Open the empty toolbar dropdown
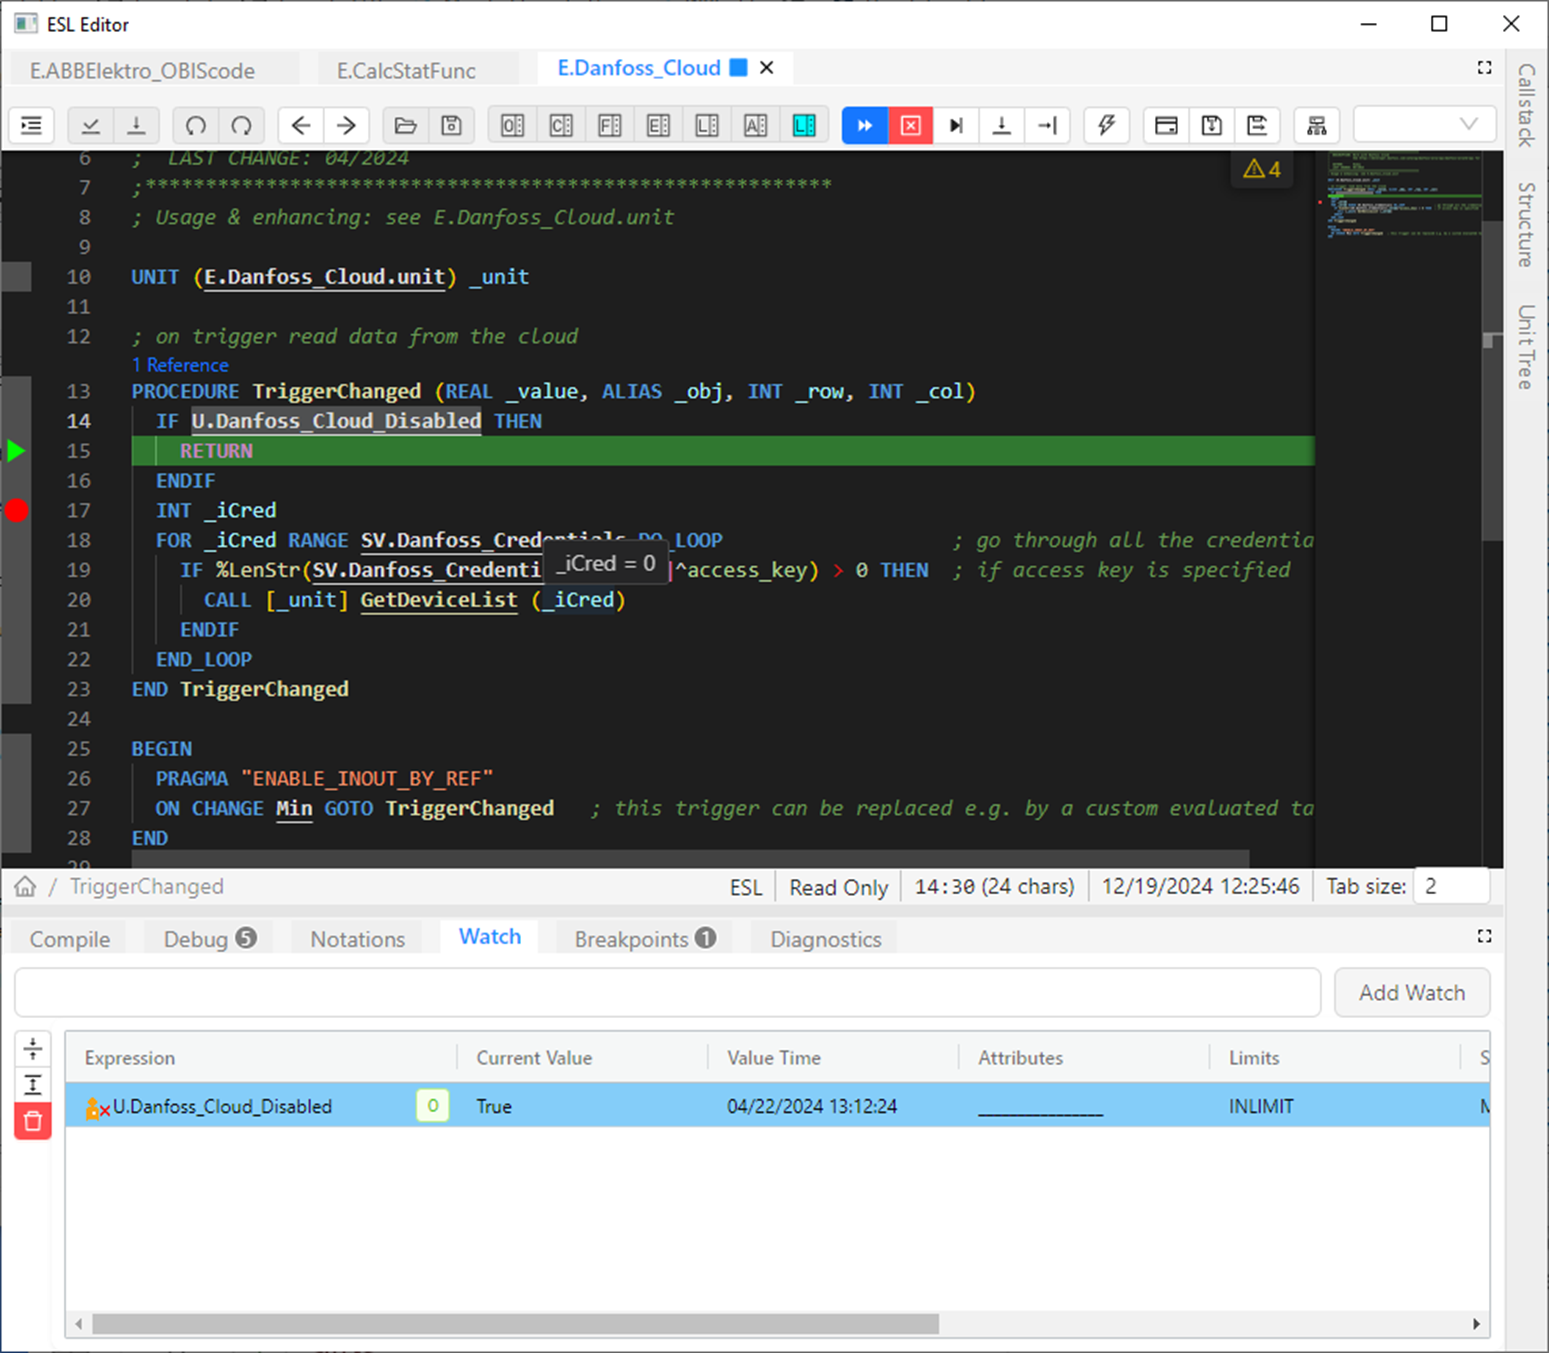1549x1353 pixels. coord(1425,125)
